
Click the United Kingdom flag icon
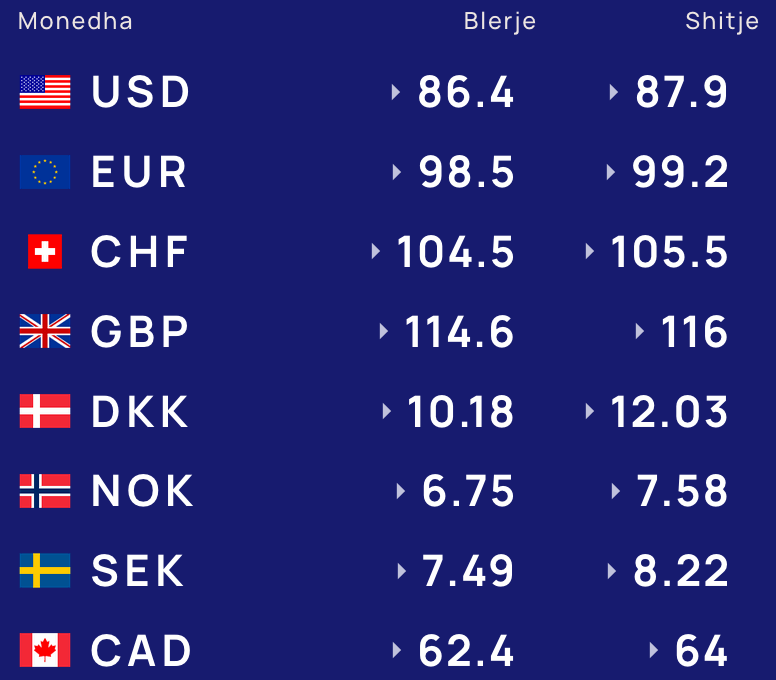45,331
